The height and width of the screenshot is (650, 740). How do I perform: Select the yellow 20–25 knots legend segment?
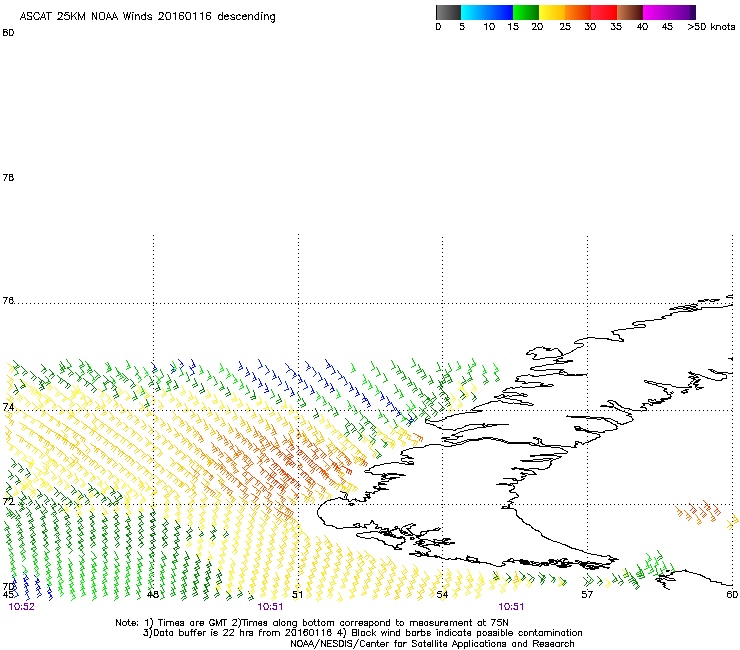click(x=552, y=12)
